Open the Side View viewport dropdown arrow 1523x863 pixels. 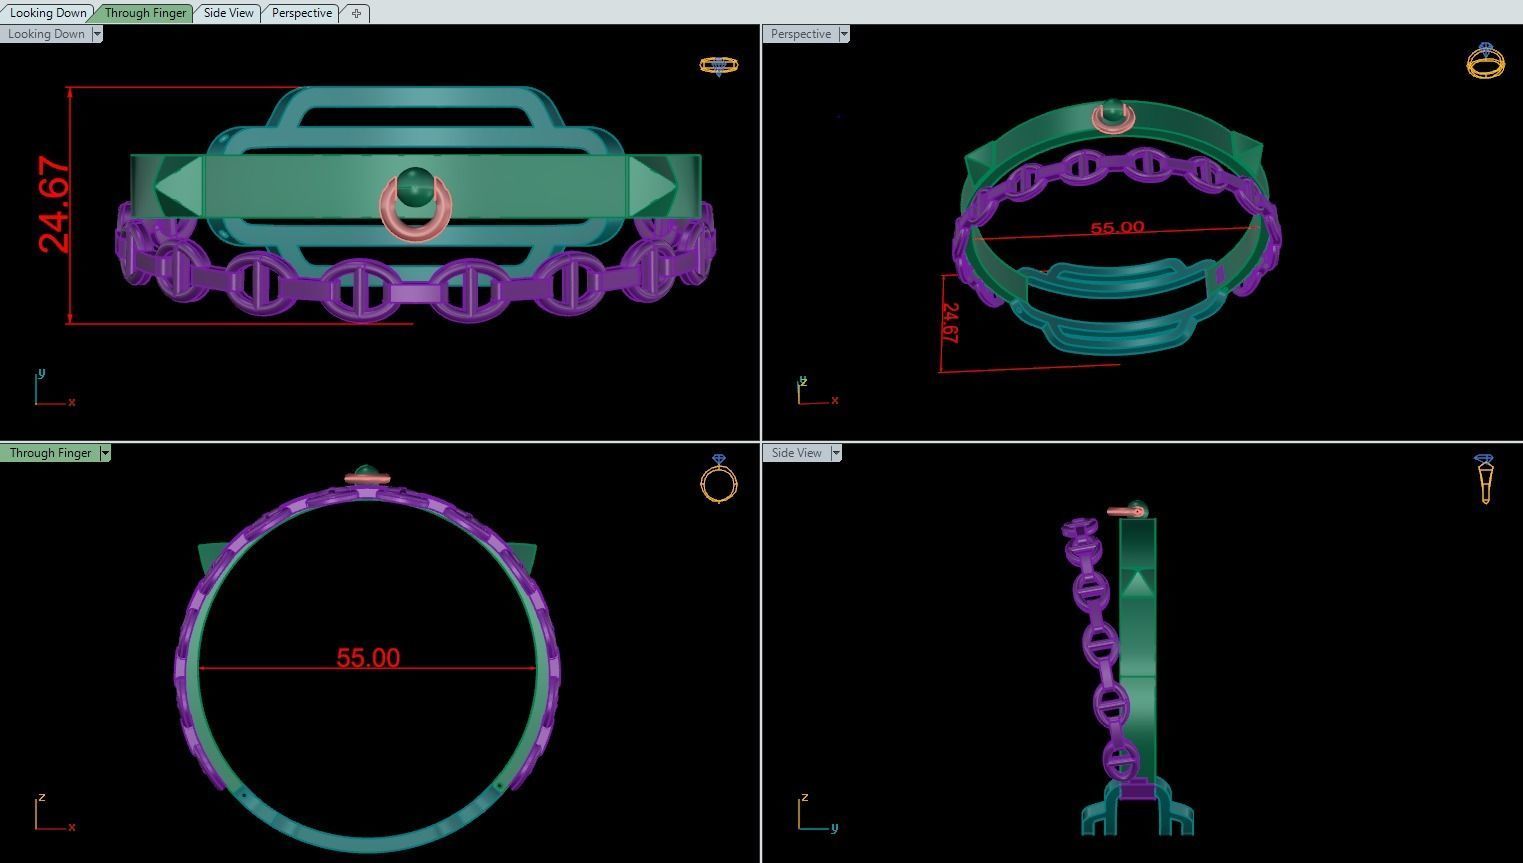click(x=836, y=453)
